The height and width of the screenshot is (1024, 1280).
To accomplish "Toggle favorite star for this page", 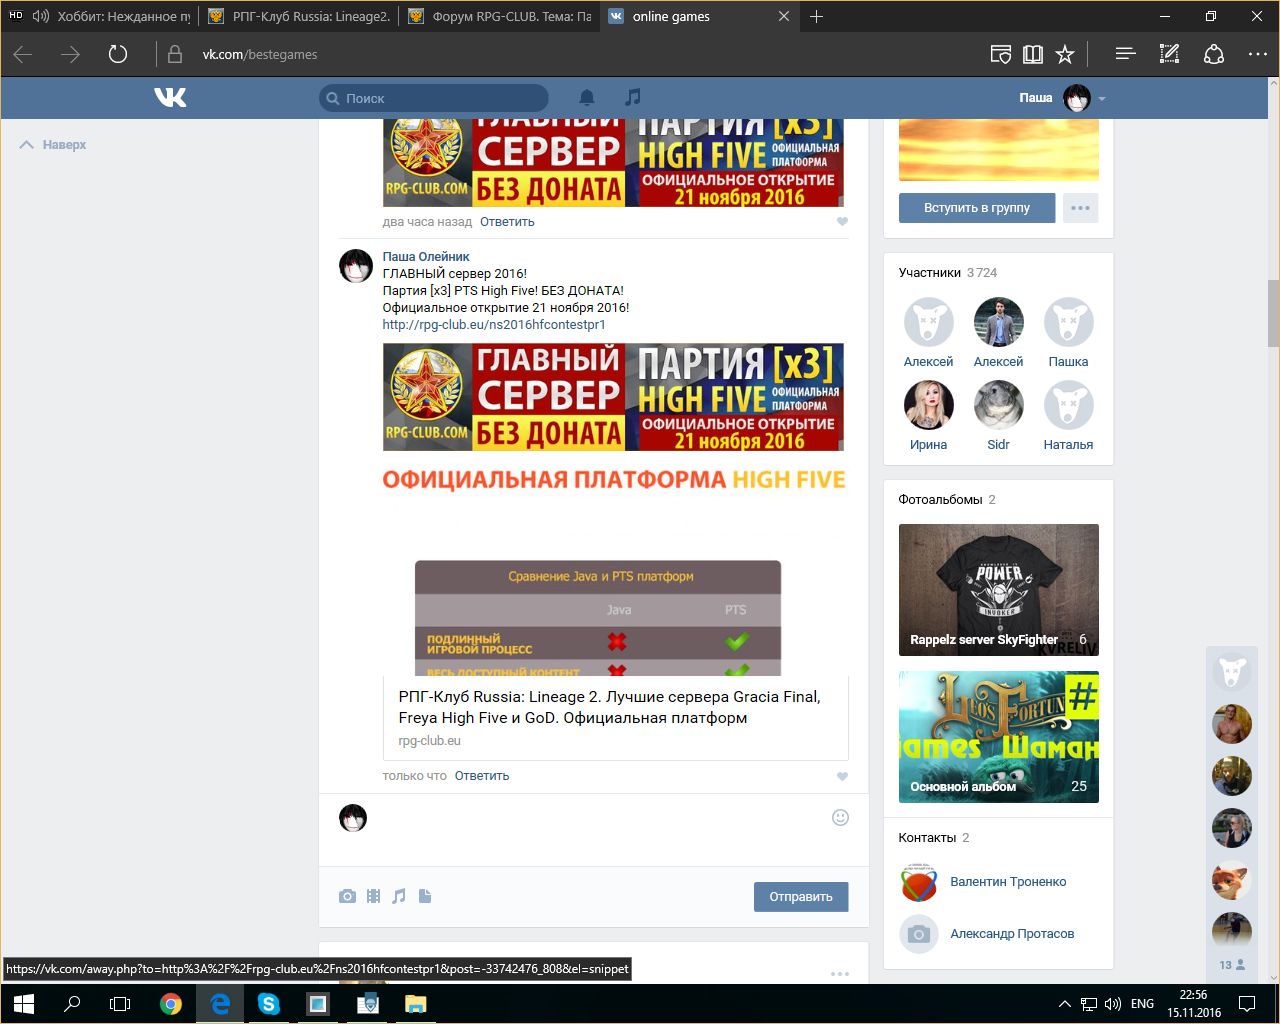I will (1065, 54).
